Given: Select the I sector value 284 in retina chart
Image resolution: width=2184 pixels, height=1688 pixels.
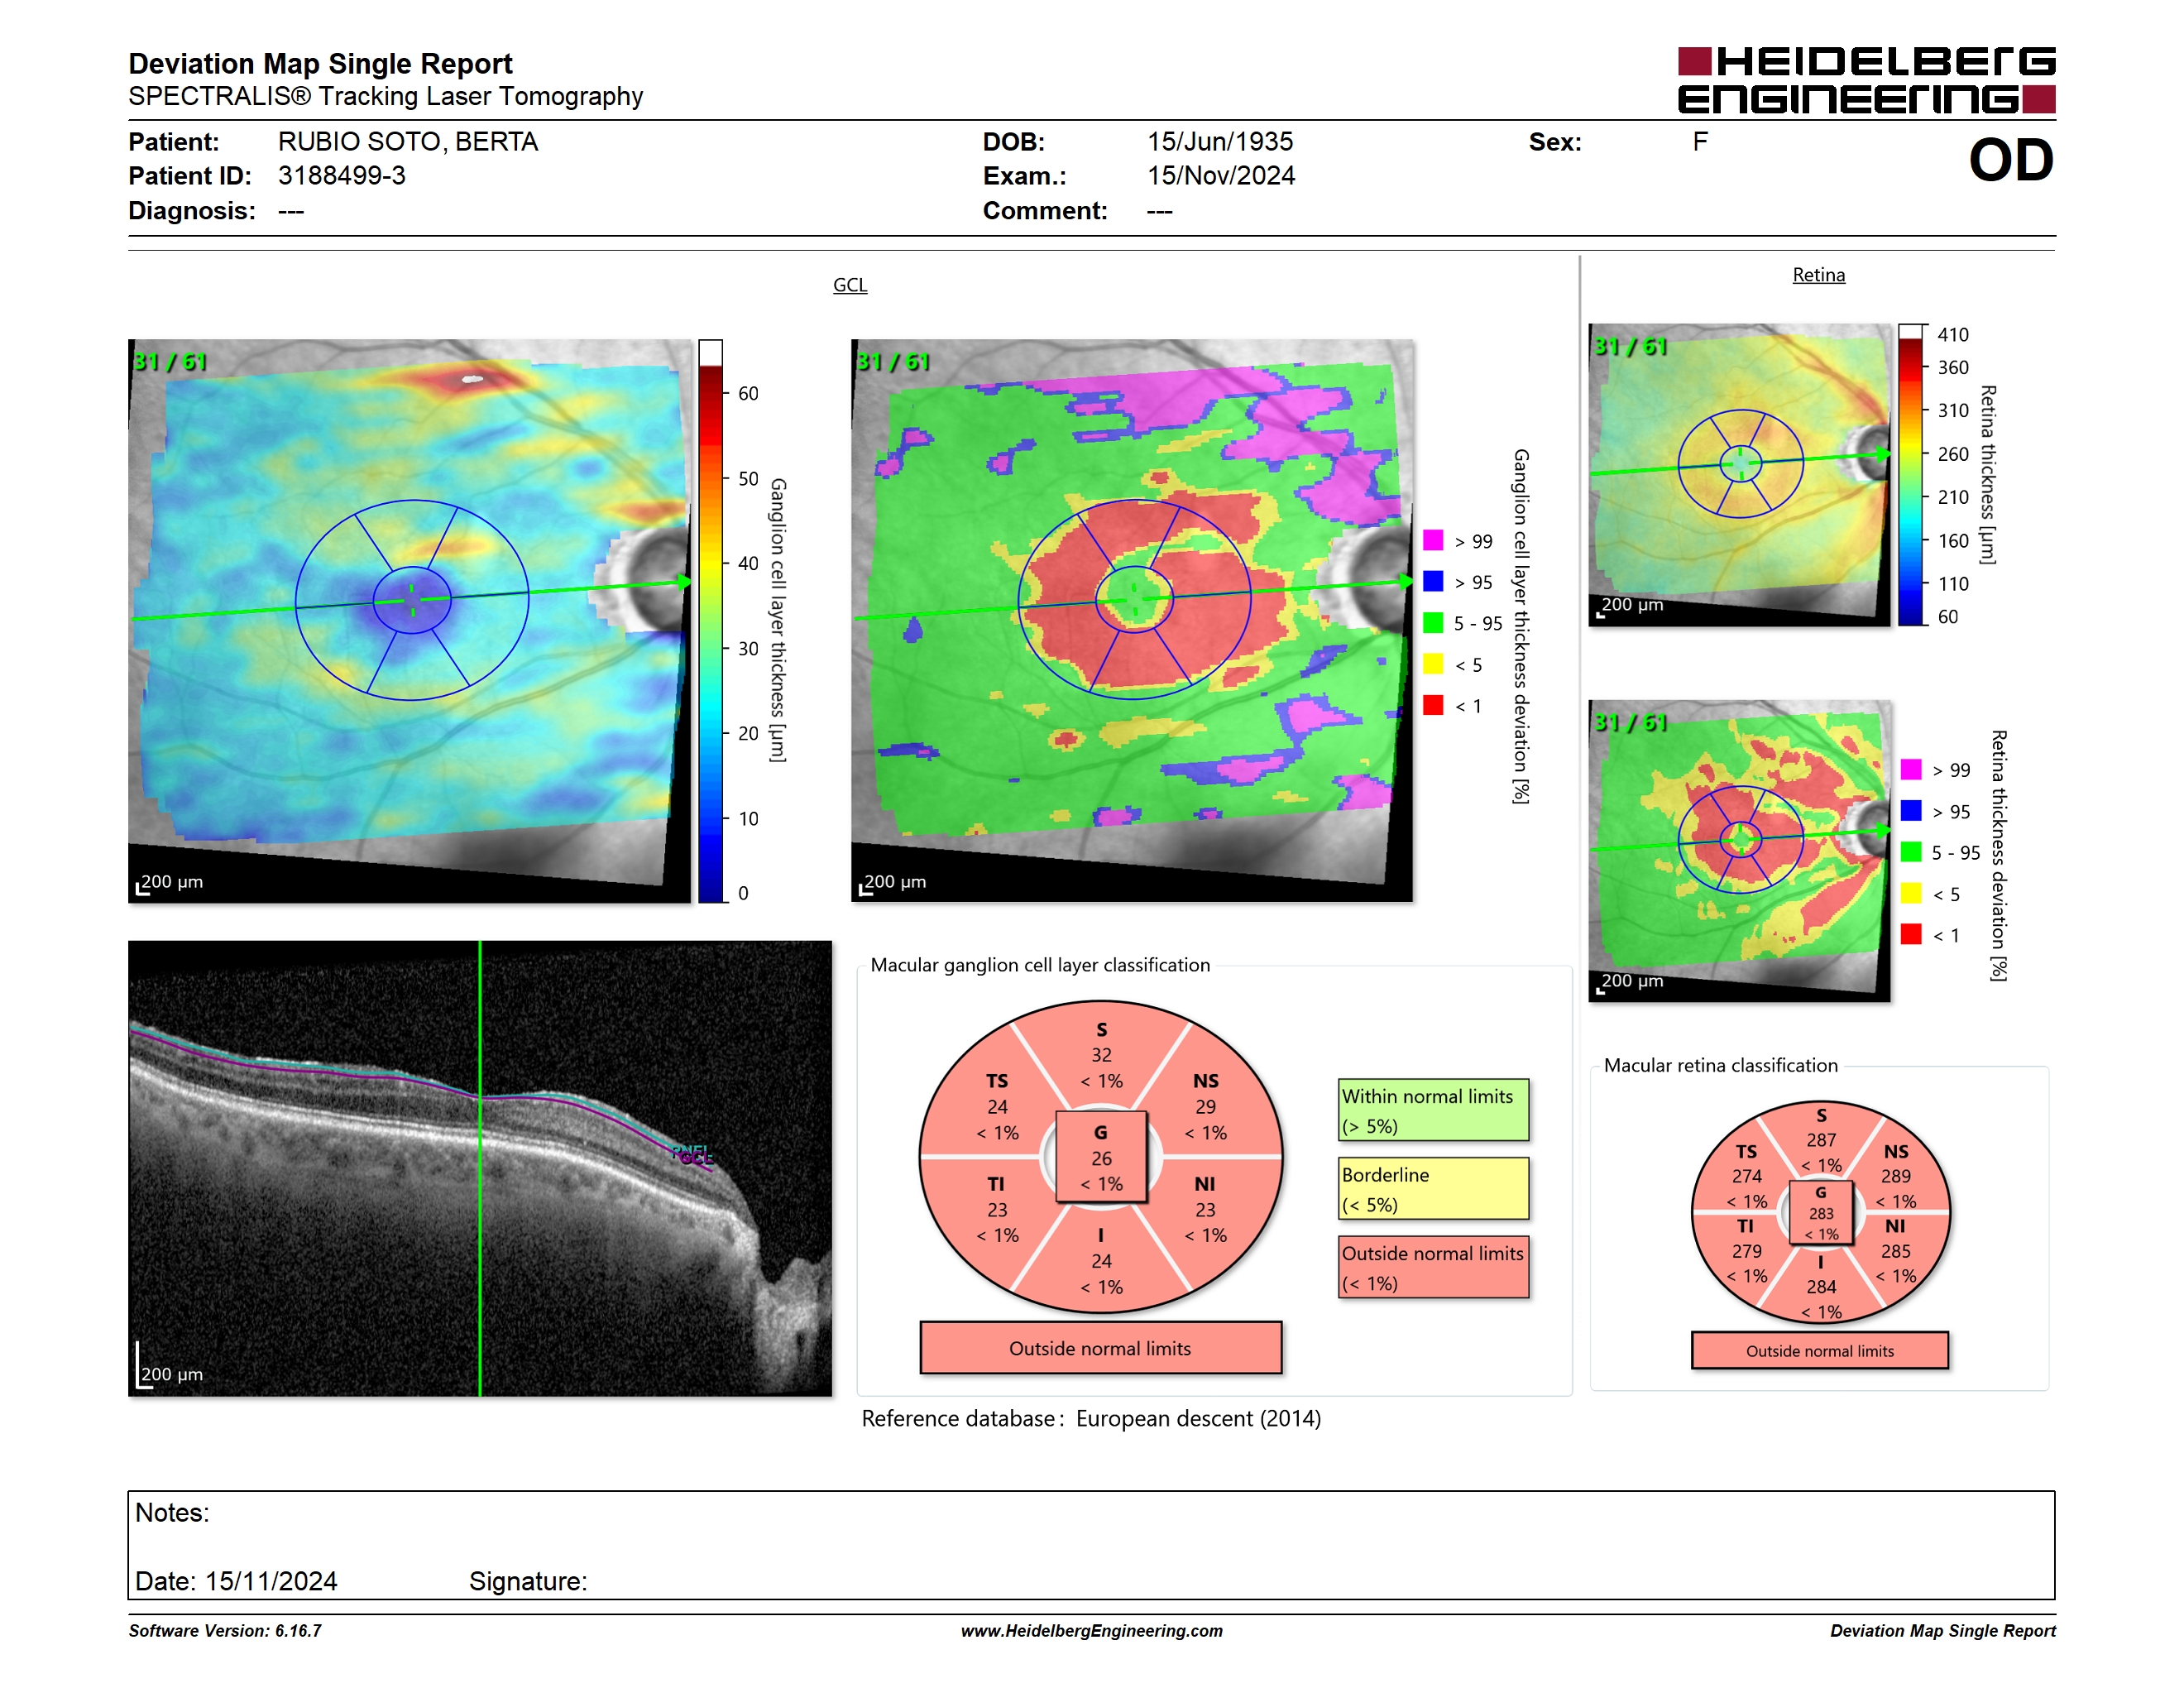Looking at the screenshot, I should tap(1821, 1288).
